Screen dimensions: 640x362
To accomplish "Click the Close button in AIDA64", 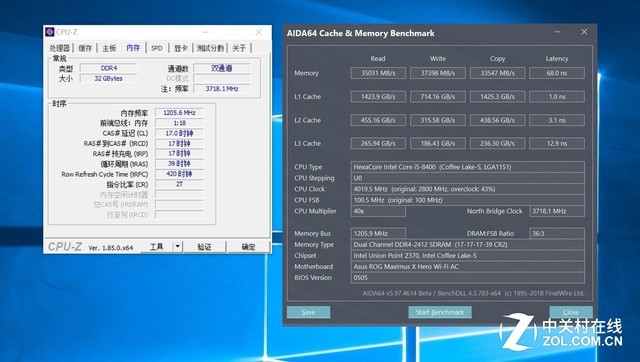I will (x=571, y=312).
